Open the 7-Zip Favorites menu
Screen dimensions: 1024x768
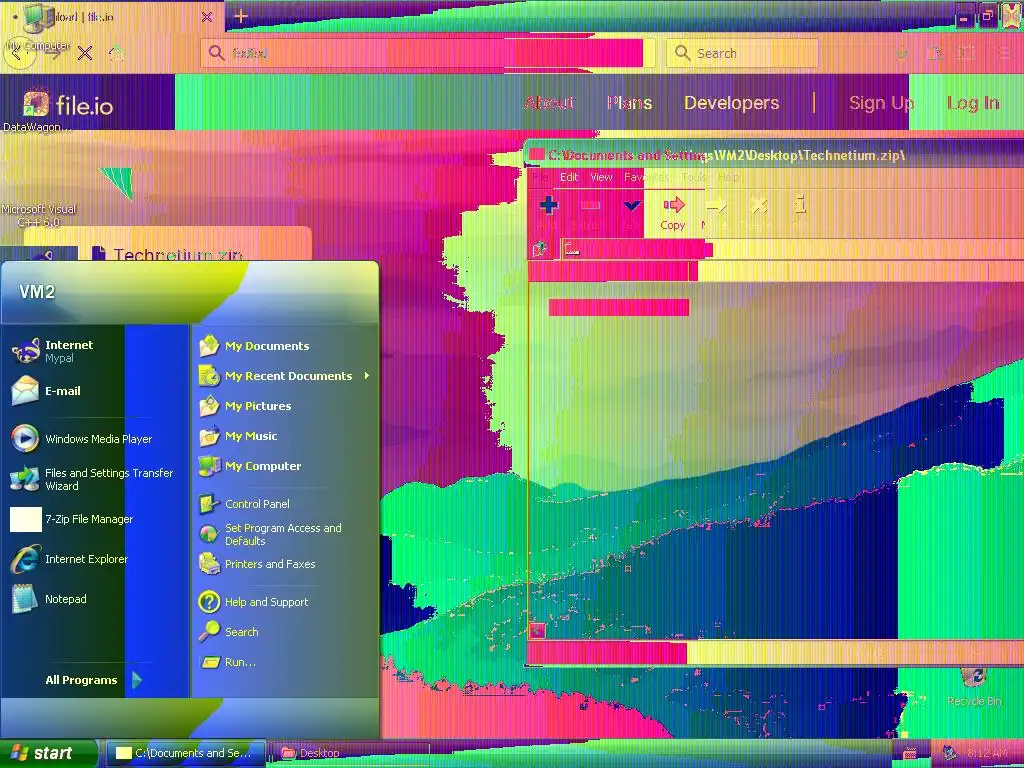pos(647,177)
